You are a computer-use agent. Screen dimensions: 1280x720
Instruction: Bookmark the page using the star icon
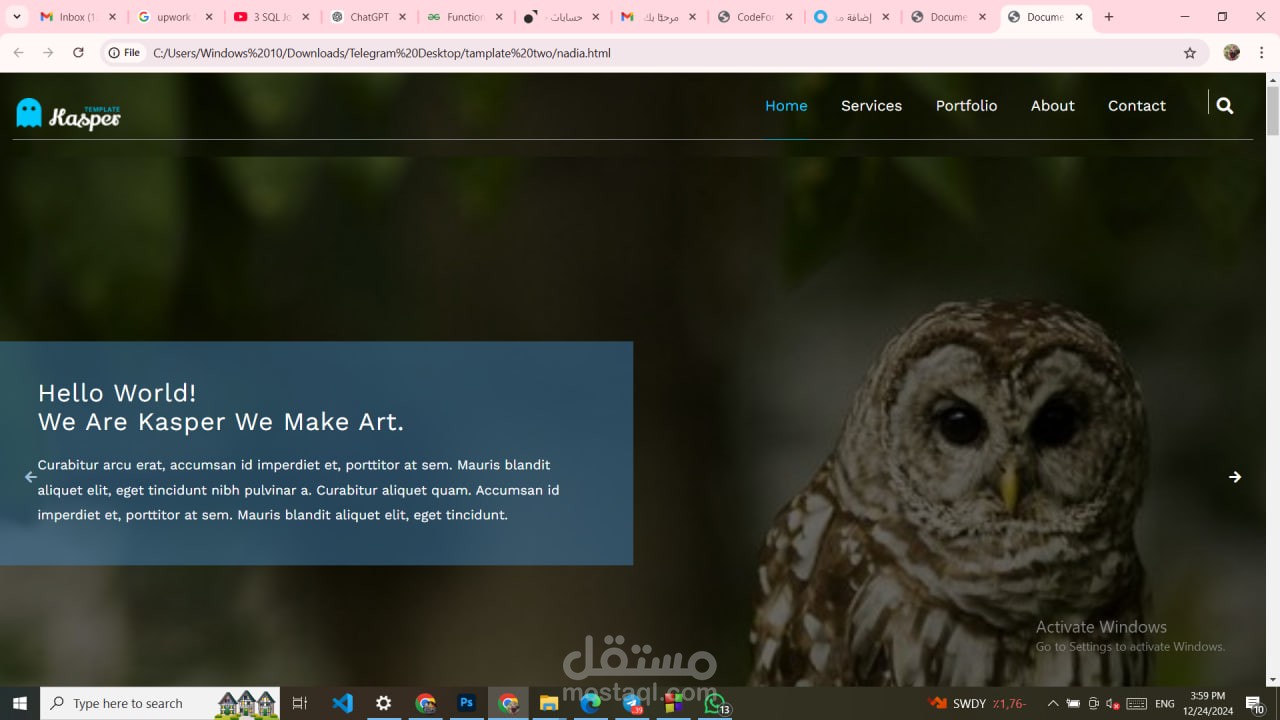[1189, 52]
